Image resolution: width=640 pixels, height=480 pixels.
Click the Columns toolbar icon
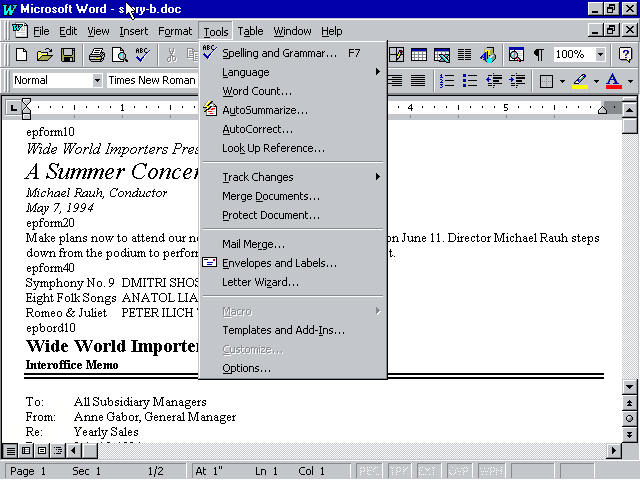coord(464,54)
